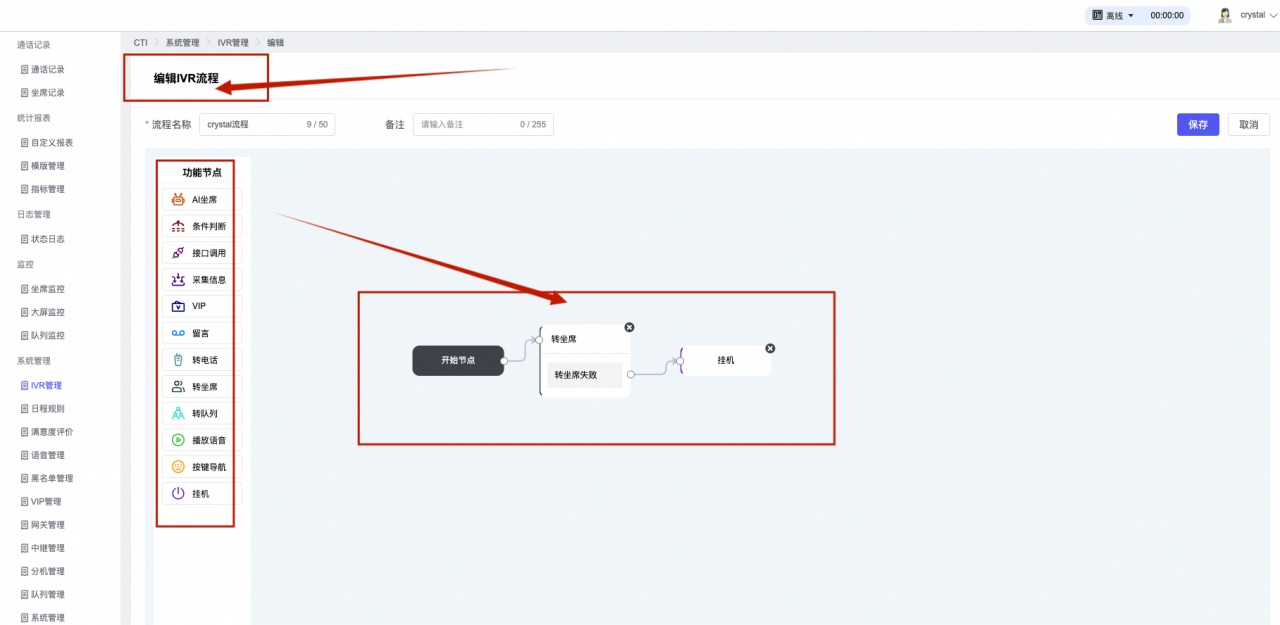Open 状态日志 in the sidebar
The image size is (1280, 625).
point(47,239)
